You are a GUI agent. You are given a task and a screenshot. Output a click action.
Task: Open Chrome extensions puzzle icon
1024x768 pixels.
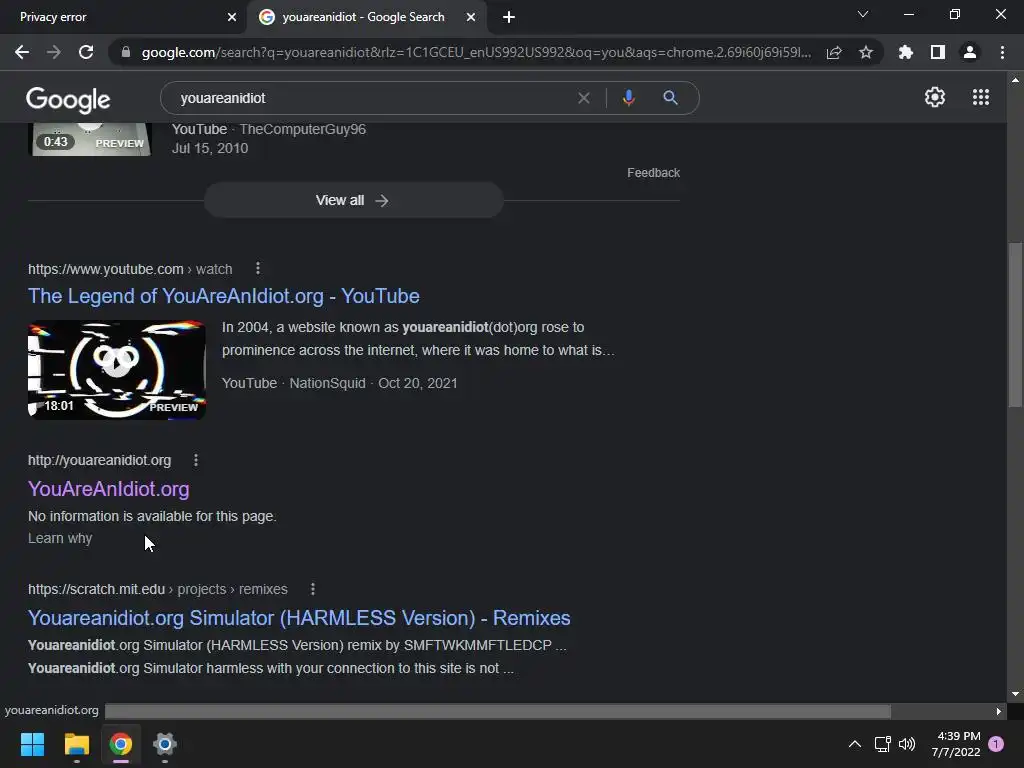pyautogui.click(x=906, y=52)
